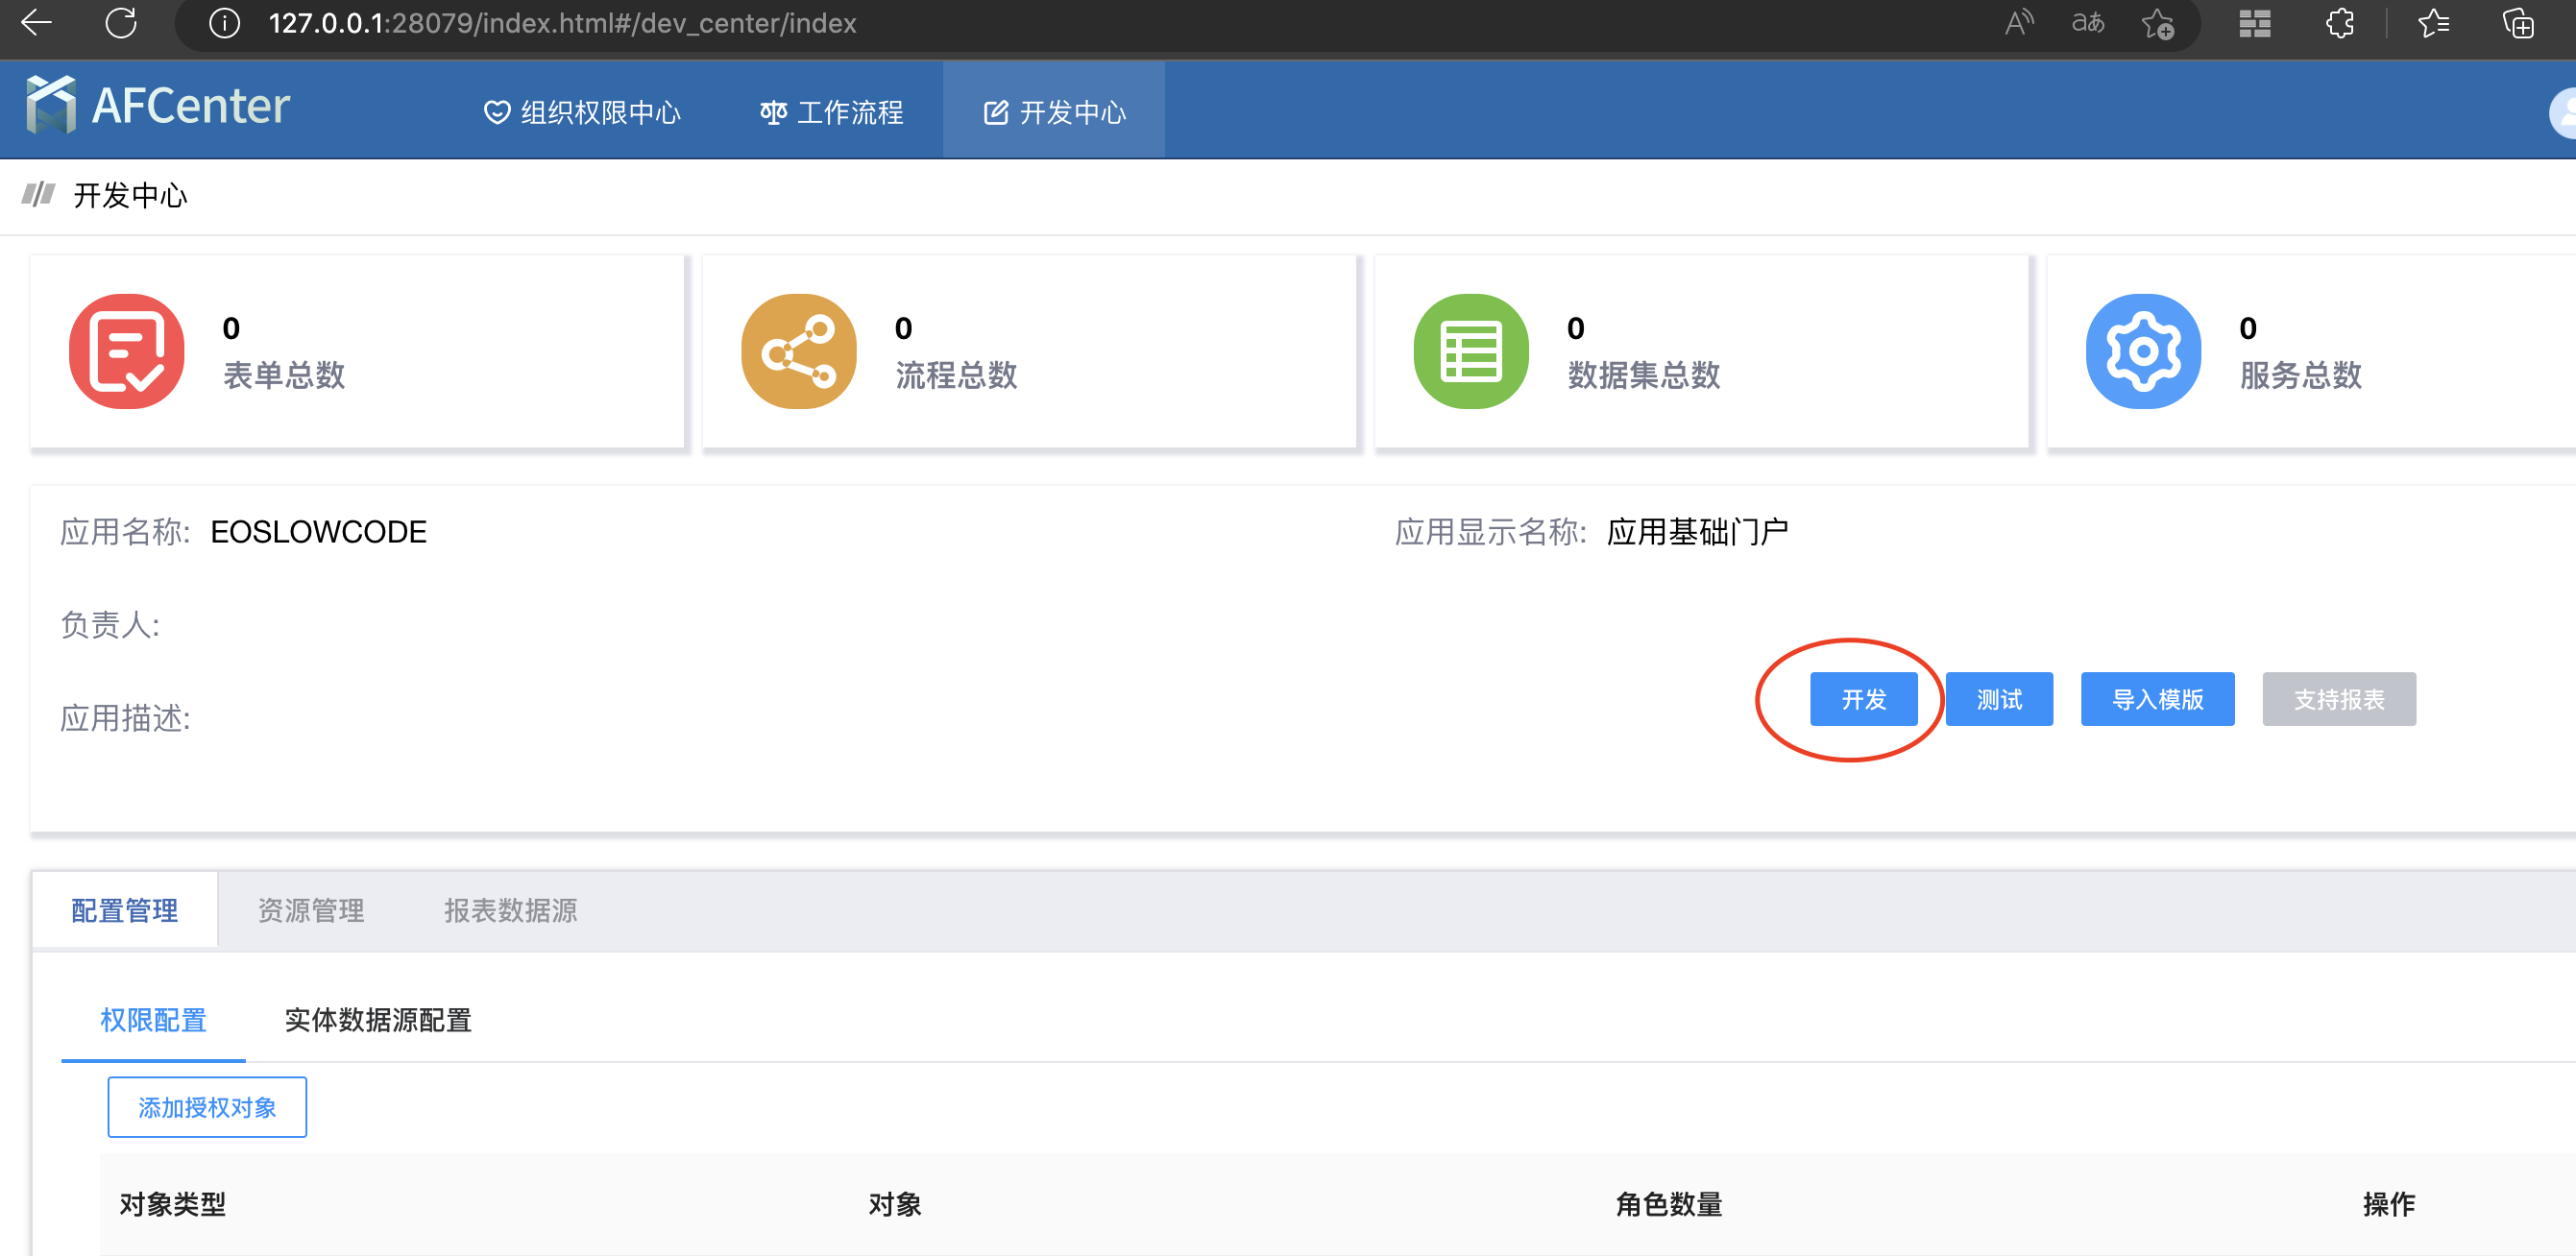
Task: Click the blue service gear icon
Action: click(2142, 351)
